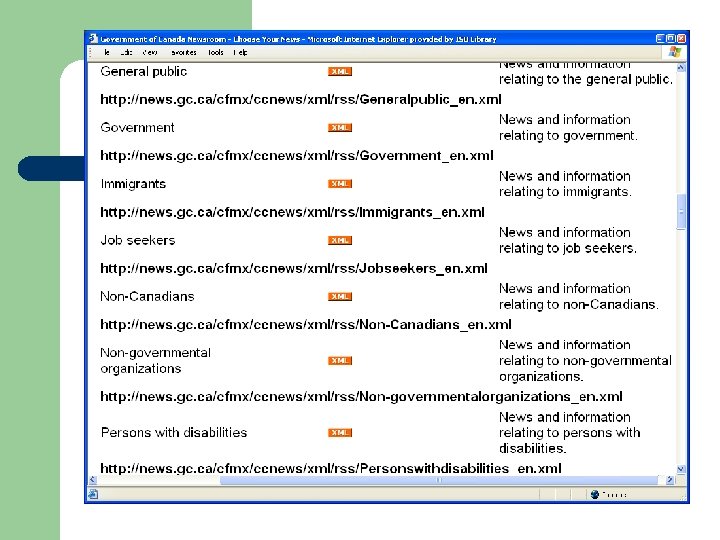Click the vertical scrollbar up arrow
Screen dimensions: 720x540
coord(681,68)
